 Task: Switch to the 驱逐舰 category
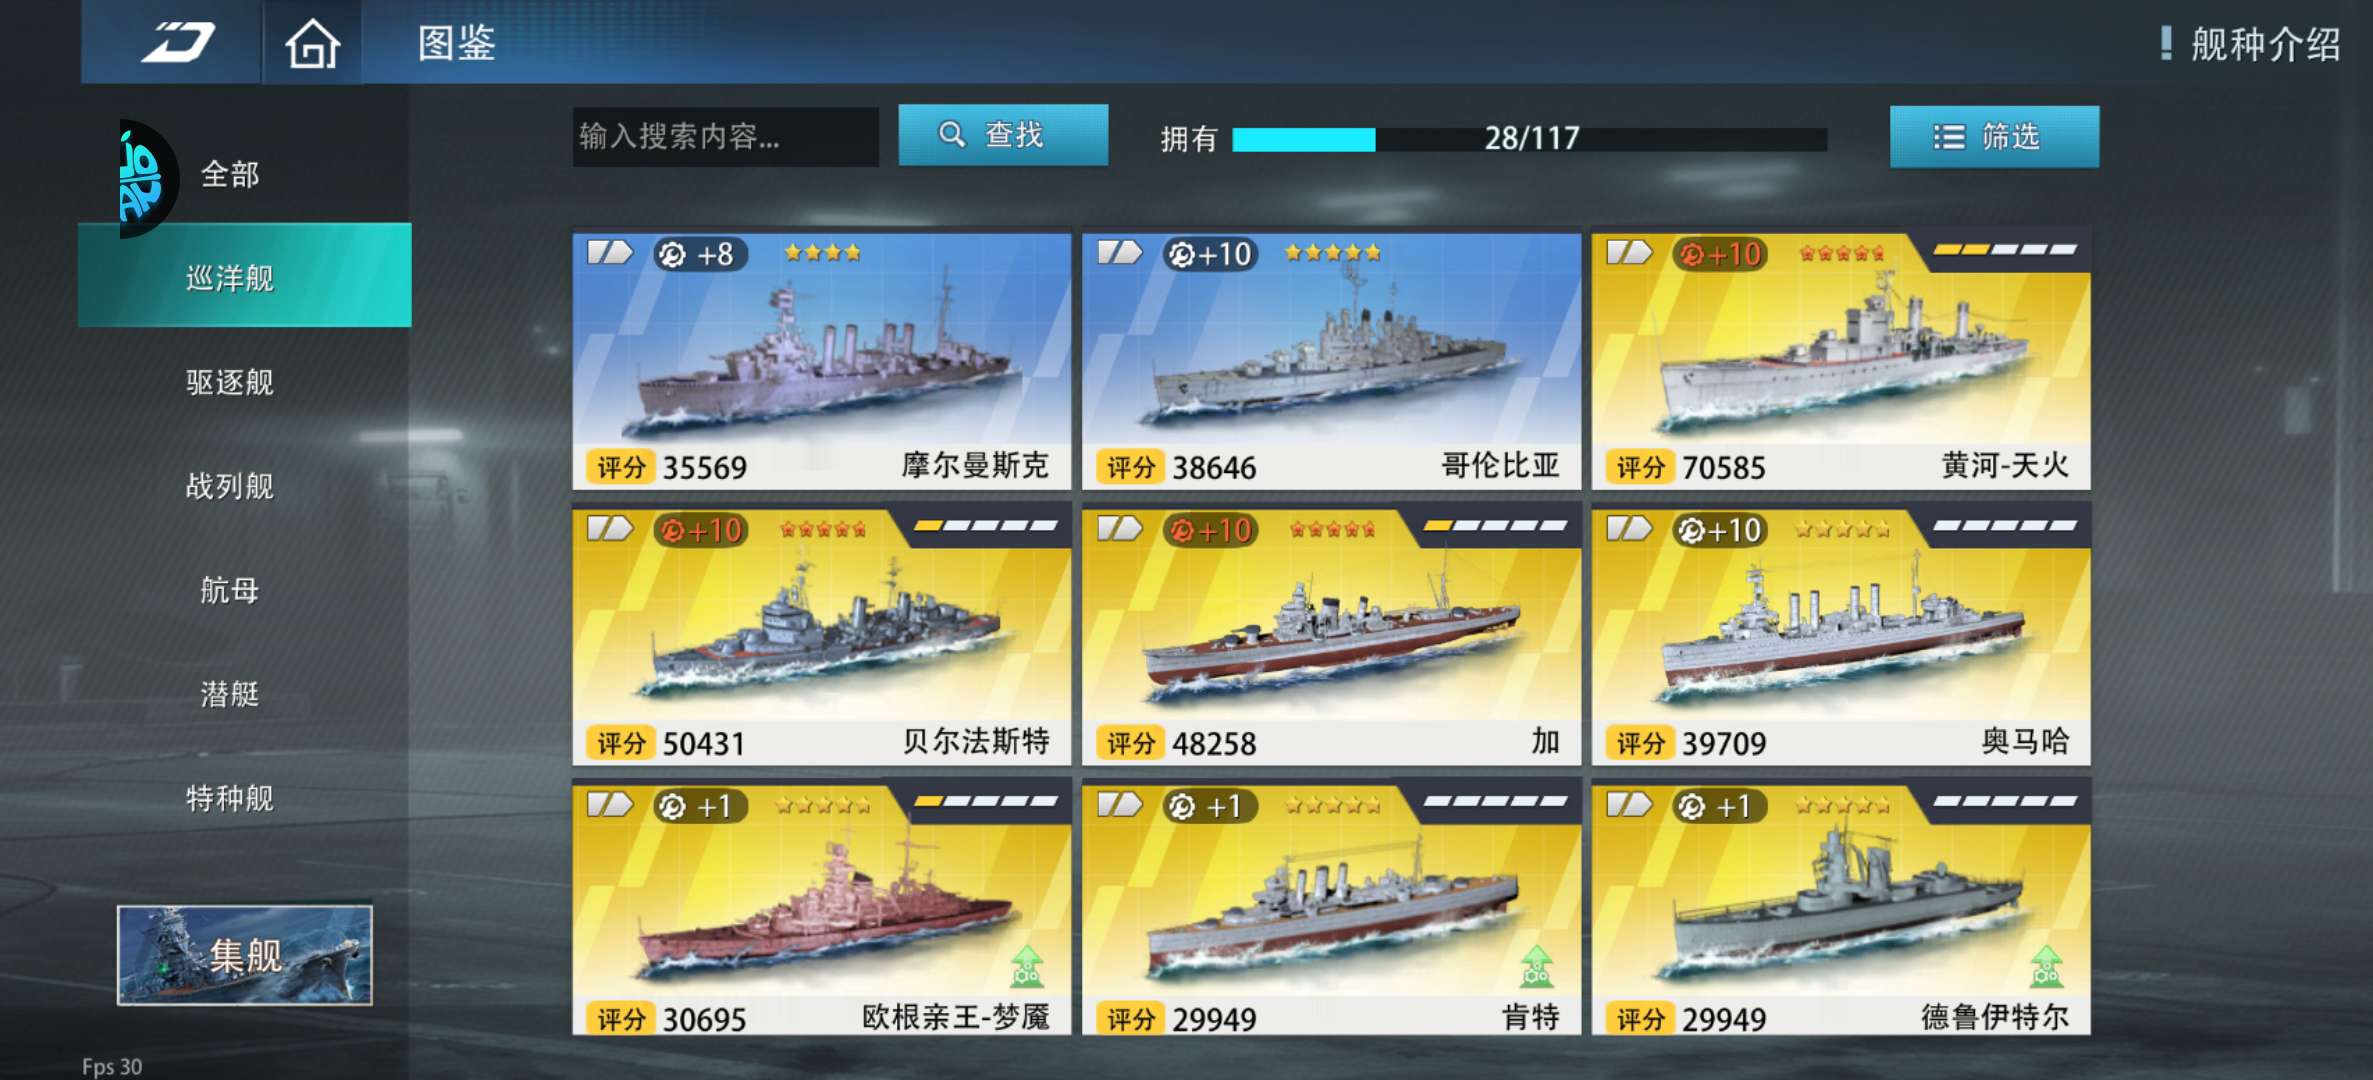pyautogui.click(x=230, y=381)
